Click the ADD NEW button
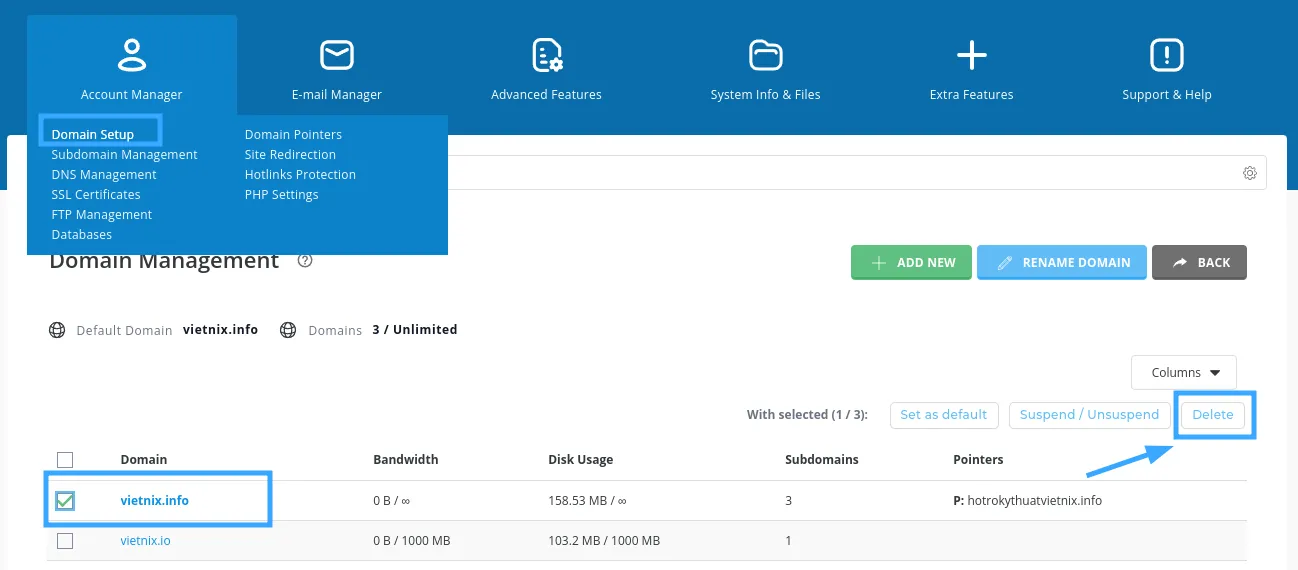This screenshot has height=570, width=1298. coord(911,262)
